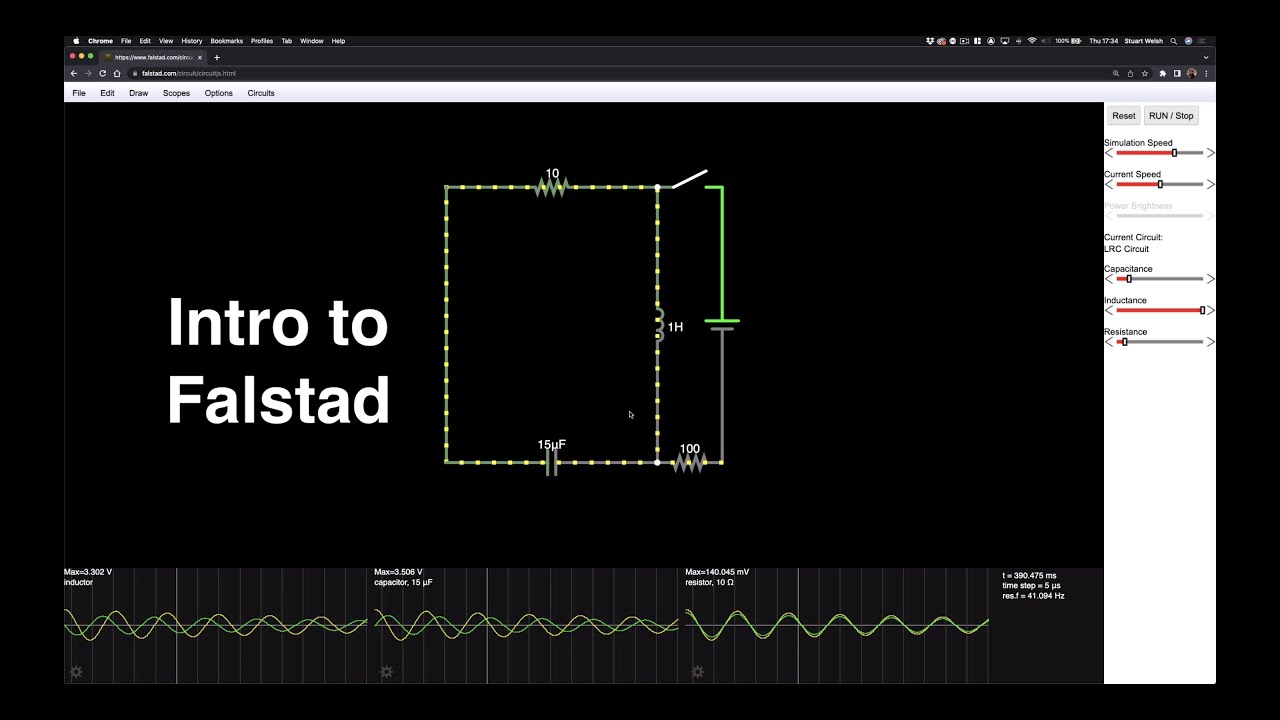
Task: Toggle the Chrome side panel icon
Action: pos(1177,73)
